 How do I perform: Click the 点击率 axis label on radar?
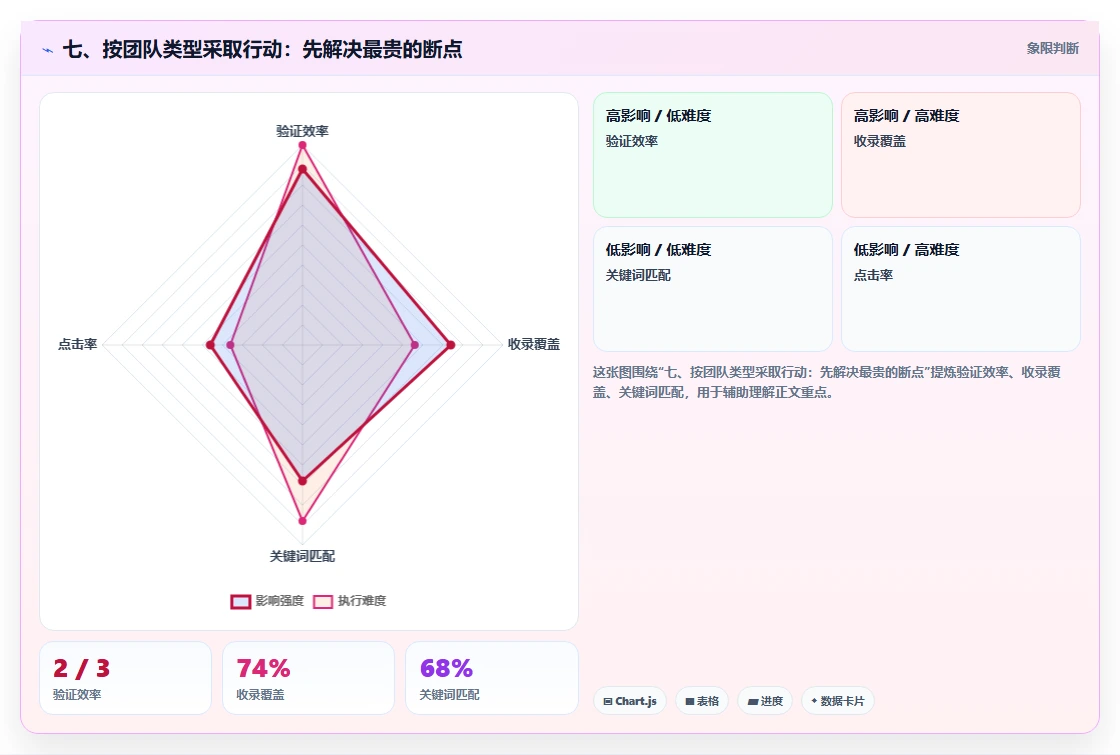click(77, 344)
